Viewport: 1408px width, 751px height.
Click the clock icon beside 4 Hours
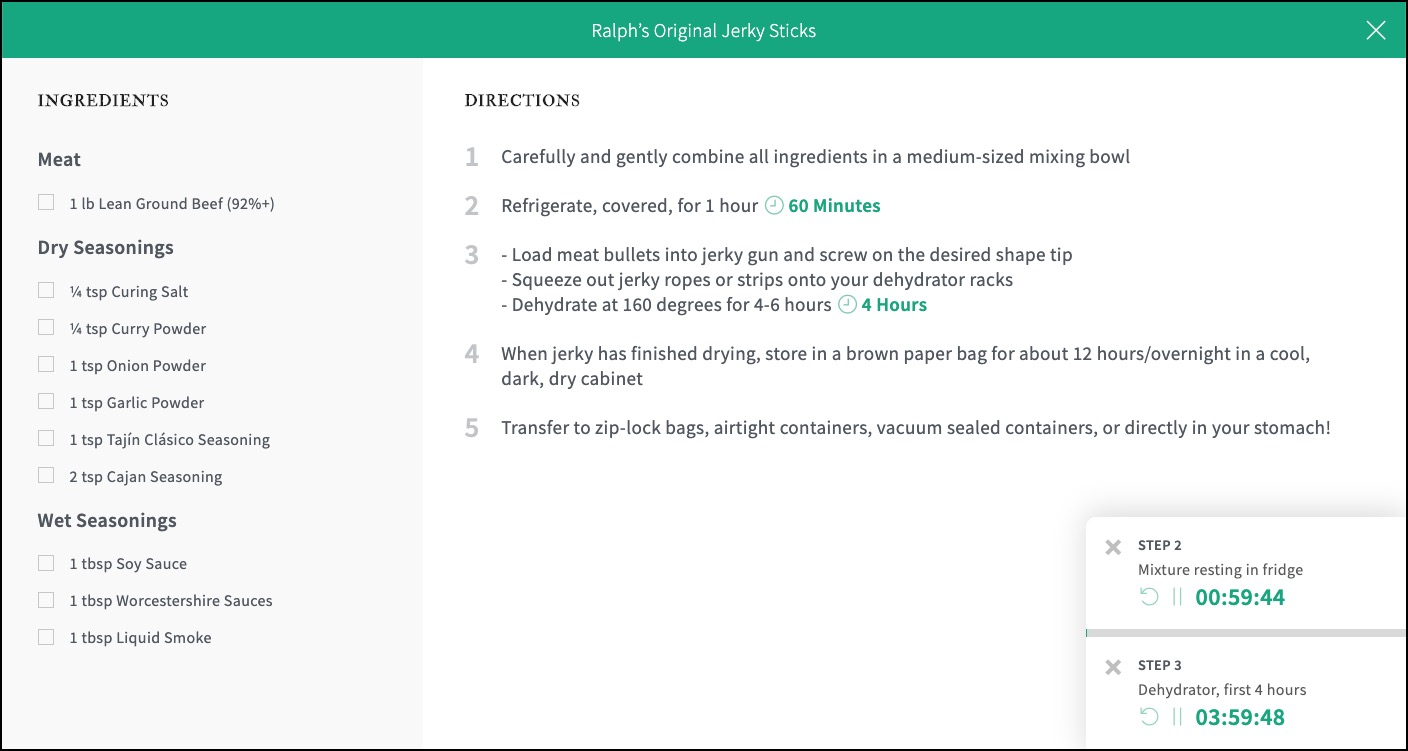[847, 305]
